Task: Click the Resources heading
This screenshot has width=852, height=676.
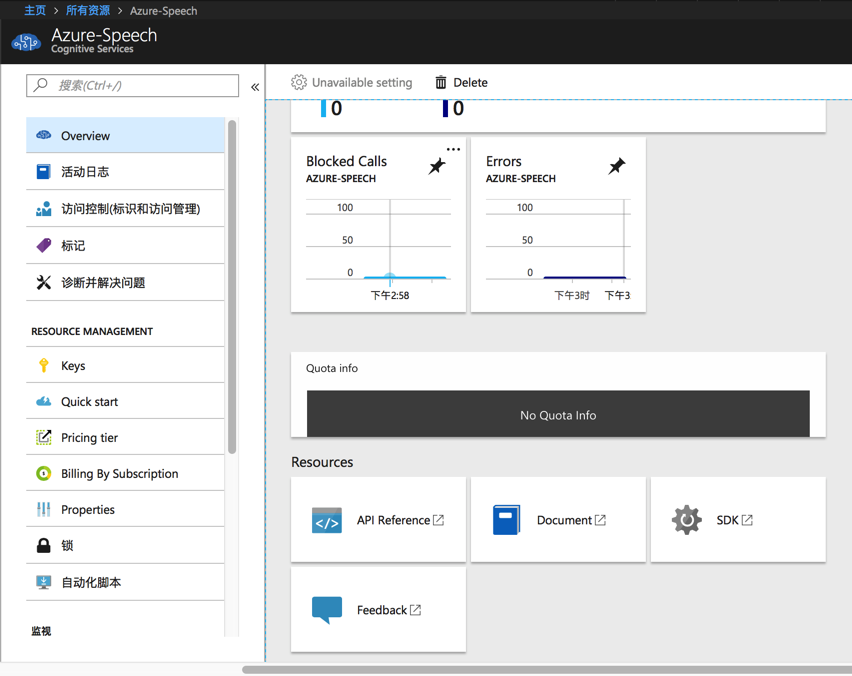Action: pos(322,462)
